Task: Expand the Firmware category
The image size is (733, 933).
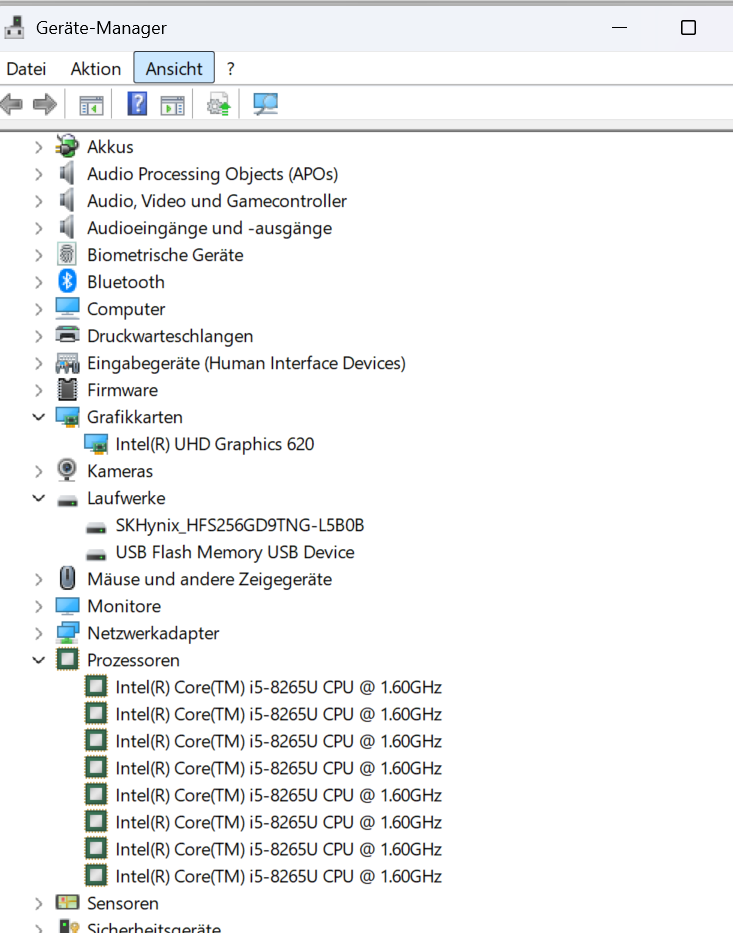Action: click(39, 390)
